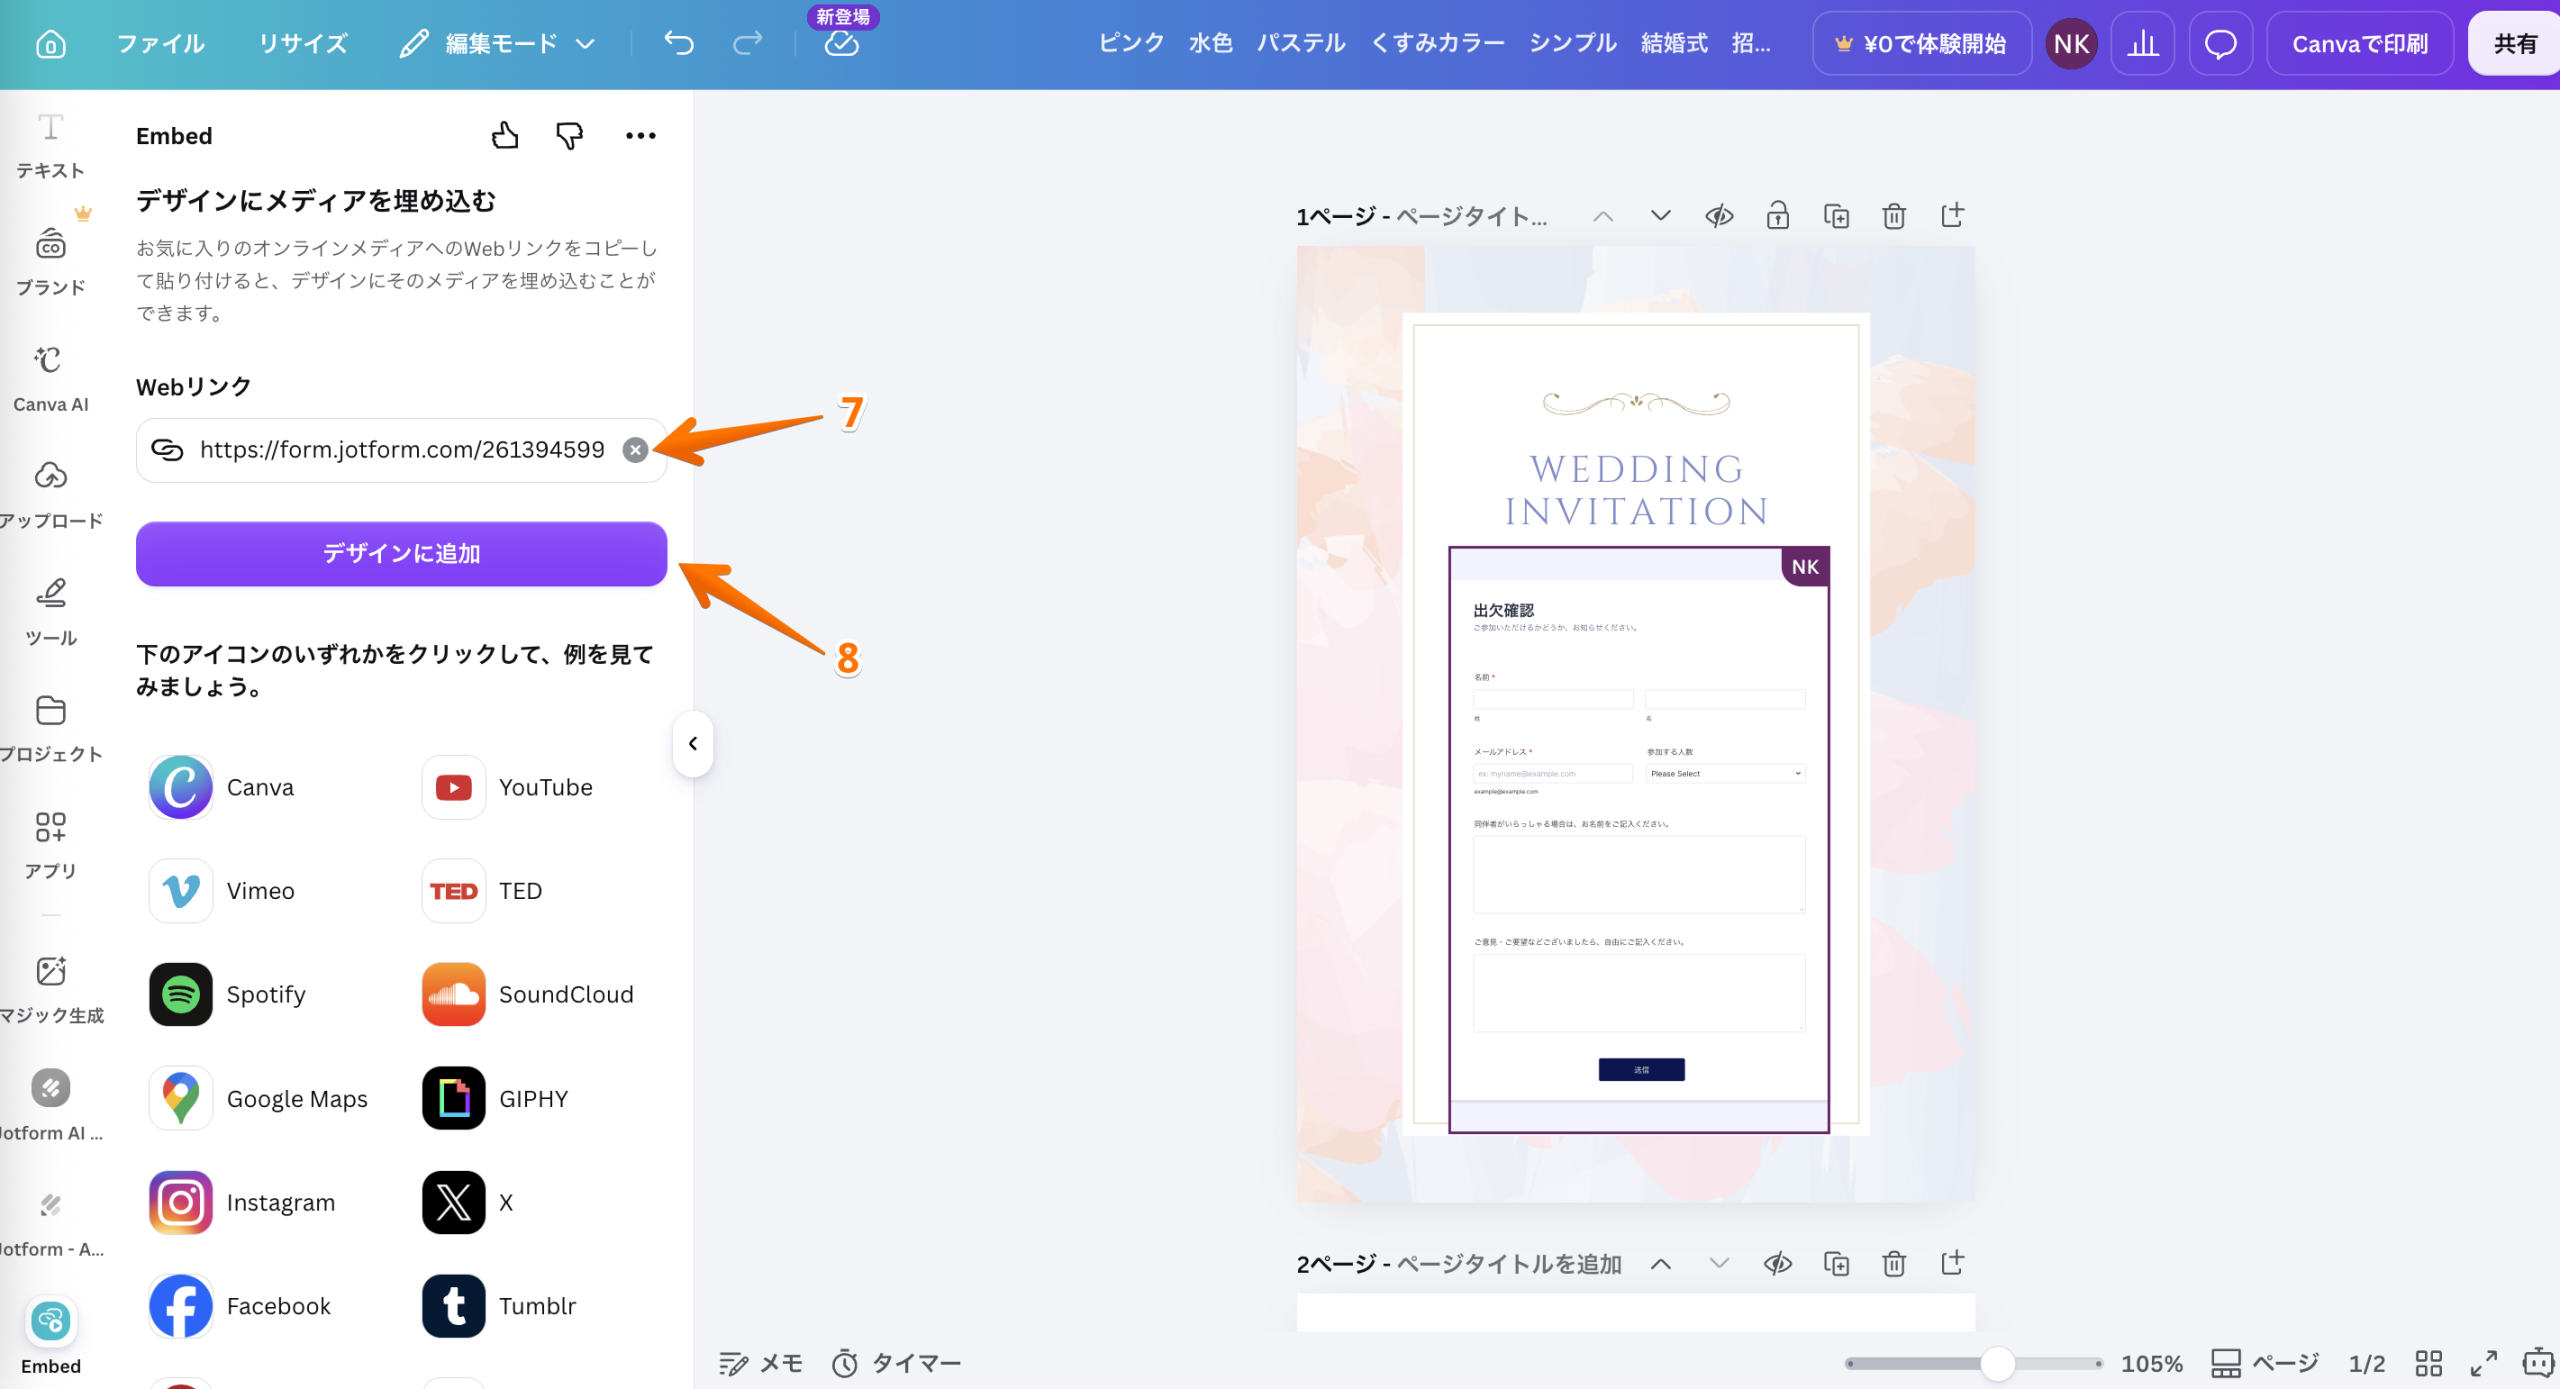2560x1389 pixels.
Task: Open the Jotform AI app in sidebar
Action: pyautogui.click(x=50, y=1107)
